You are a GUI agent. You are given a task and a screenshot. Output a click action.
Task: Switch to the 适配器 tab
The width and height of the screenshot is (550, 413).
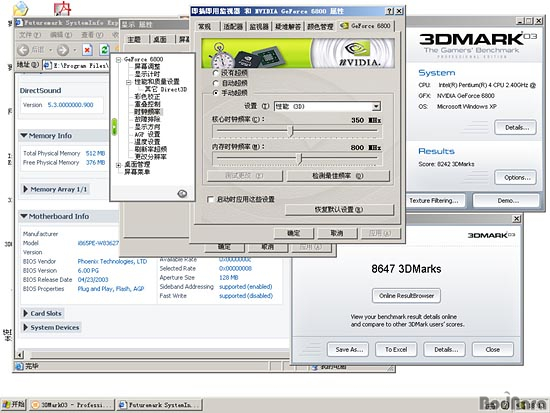pos(233,27)
